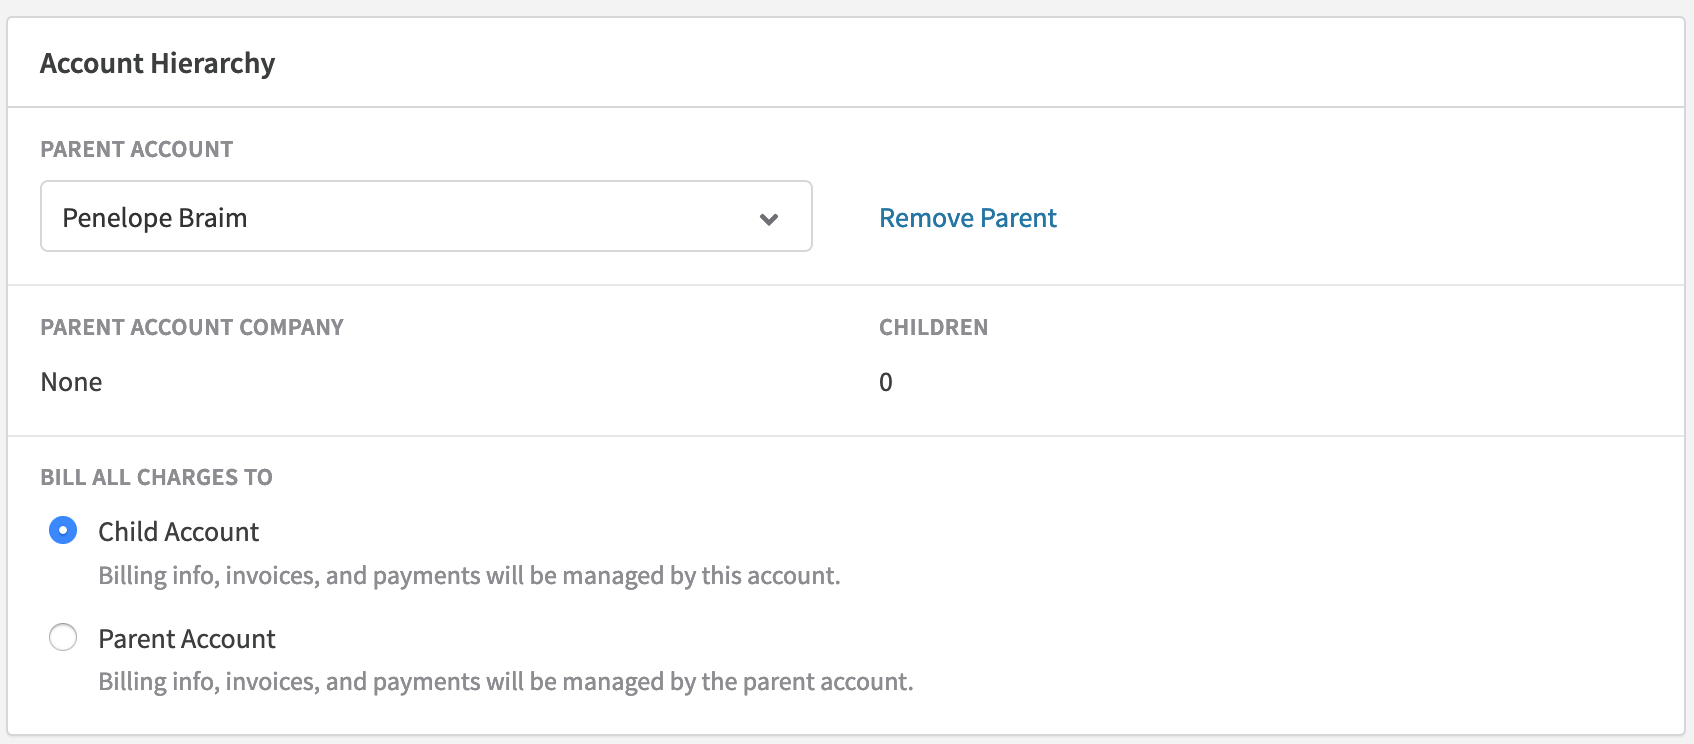Click the None value under parent company

(x=71, y=382)
